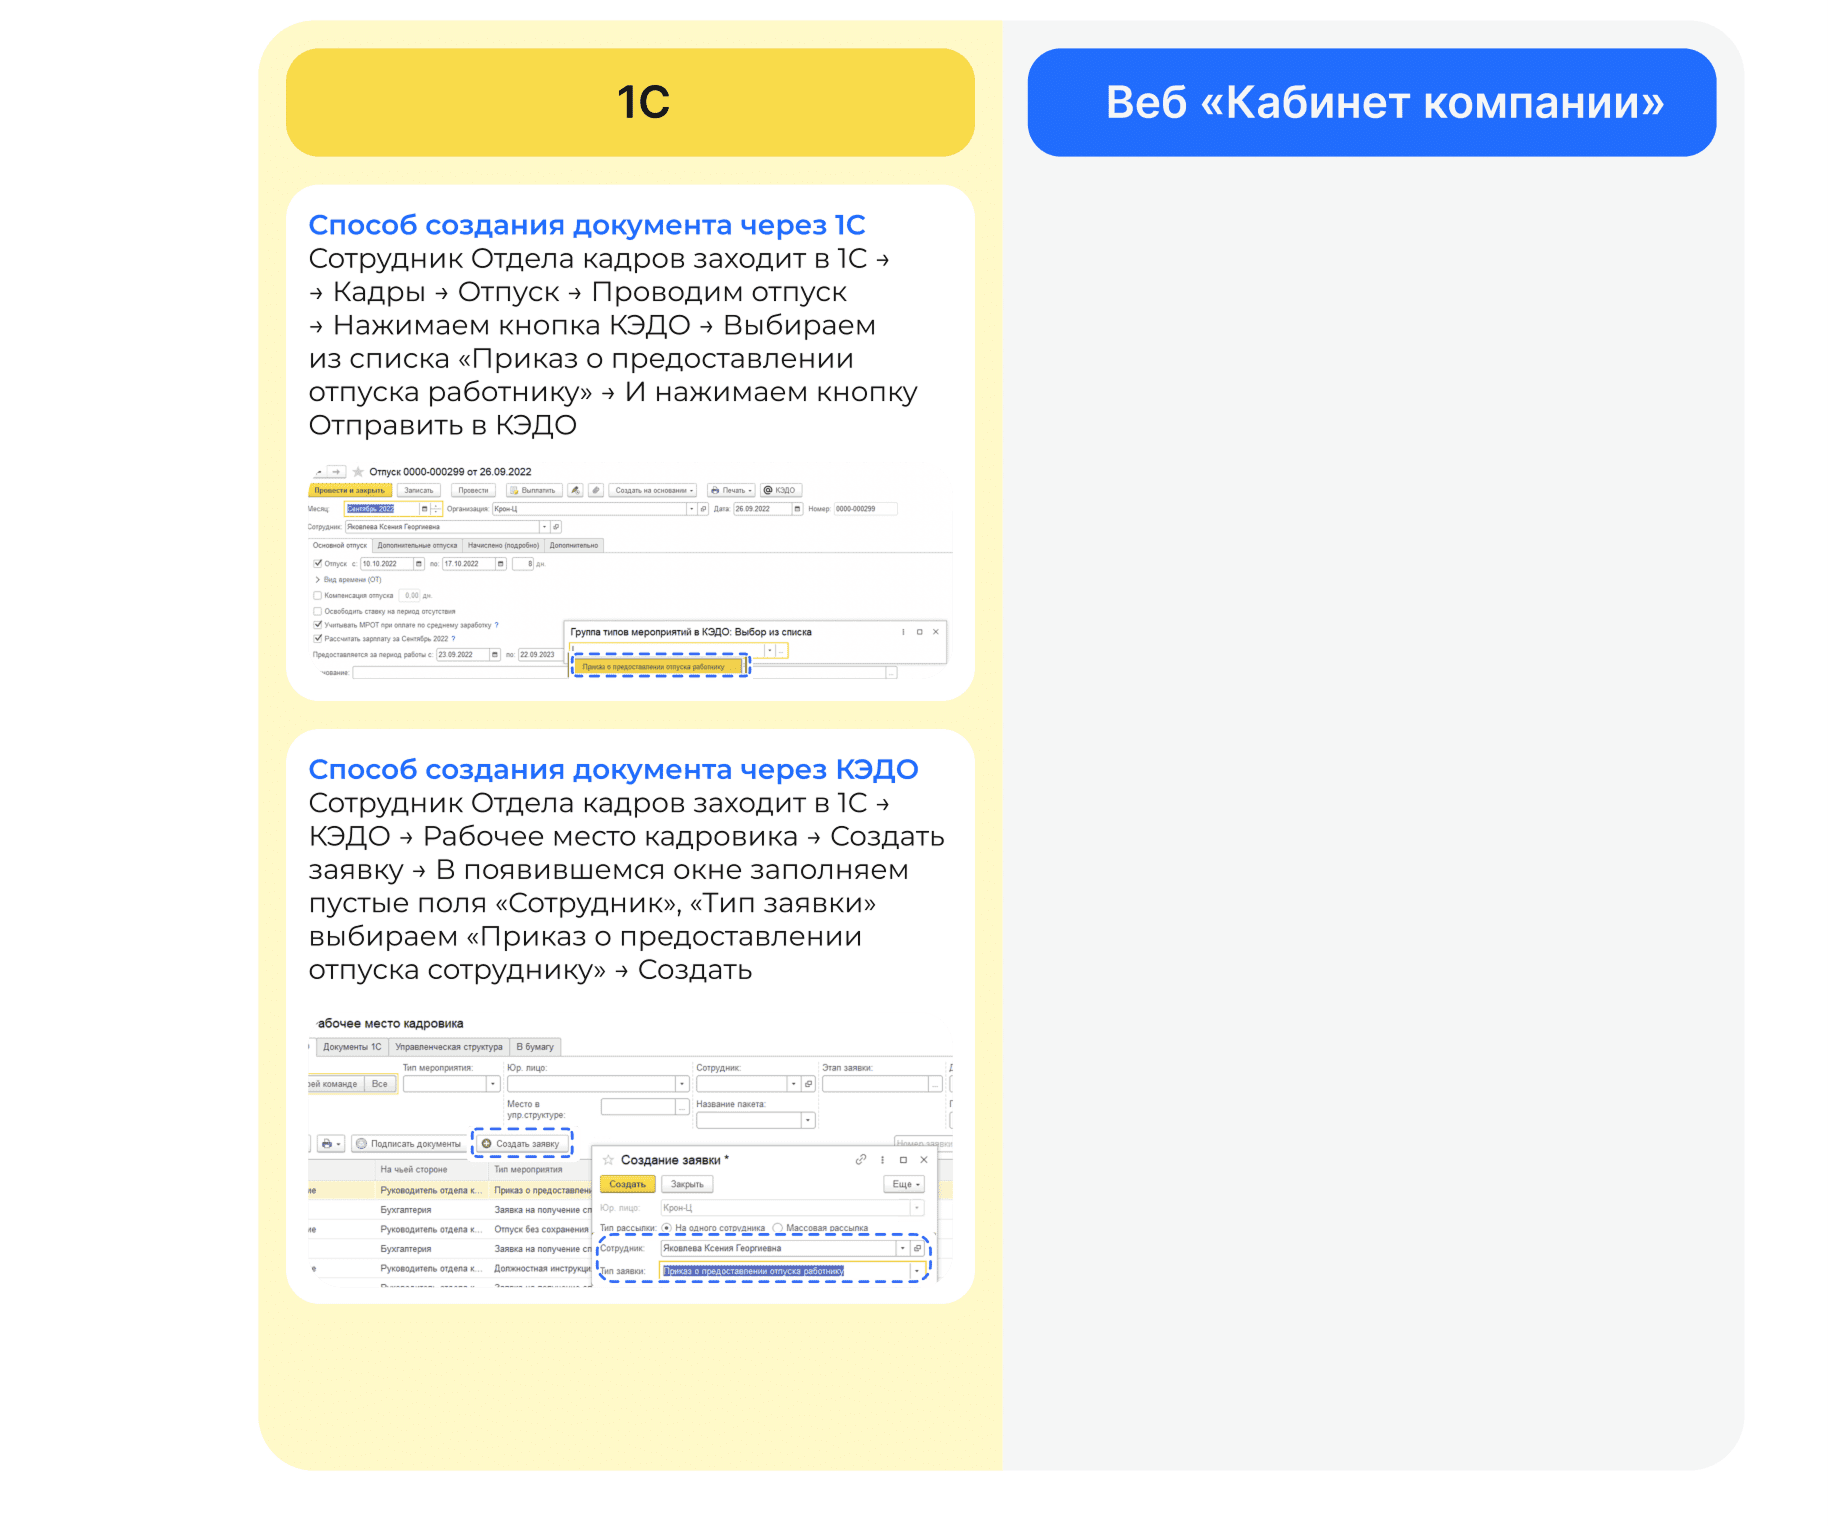Click the Все filter toggle button
Image resolution: width=1828 pixels, height=1526 pixels.
coord(379,1084)
